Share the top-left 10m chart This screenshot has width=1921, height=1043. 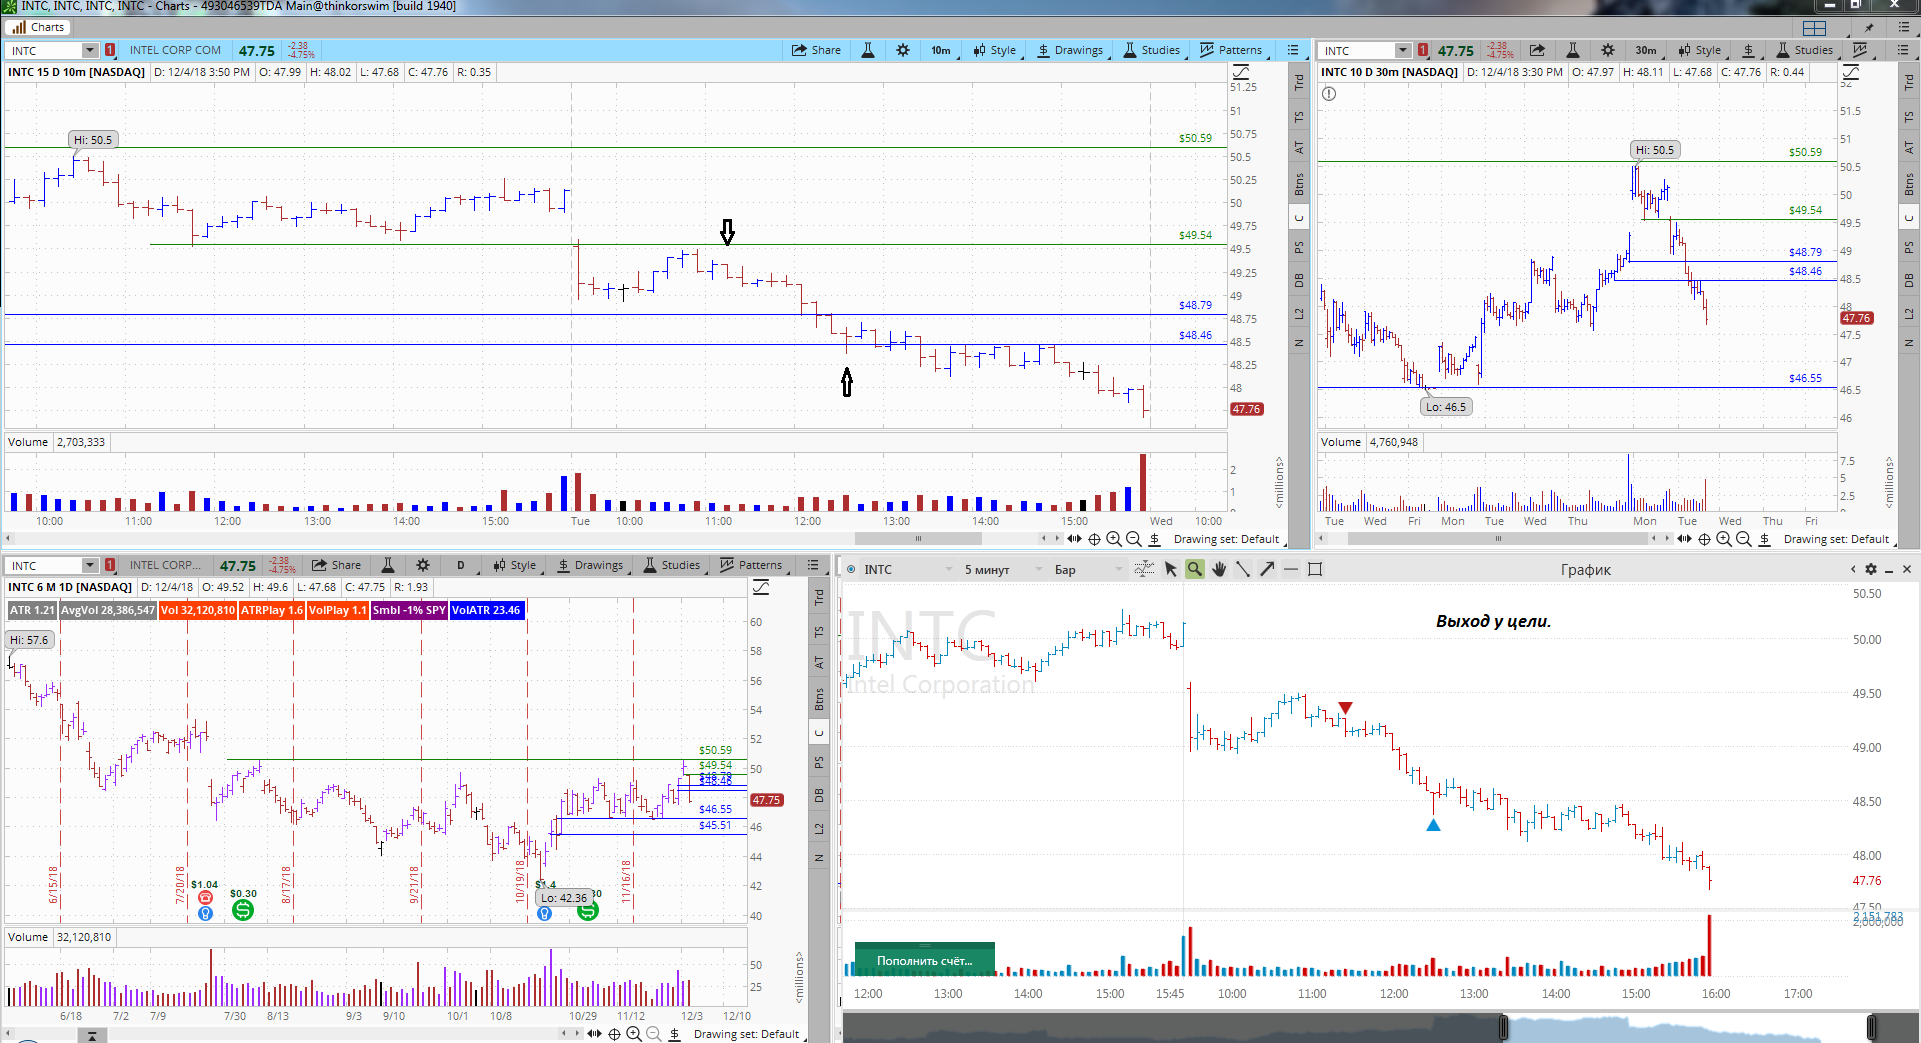click(x=816, y=50)
